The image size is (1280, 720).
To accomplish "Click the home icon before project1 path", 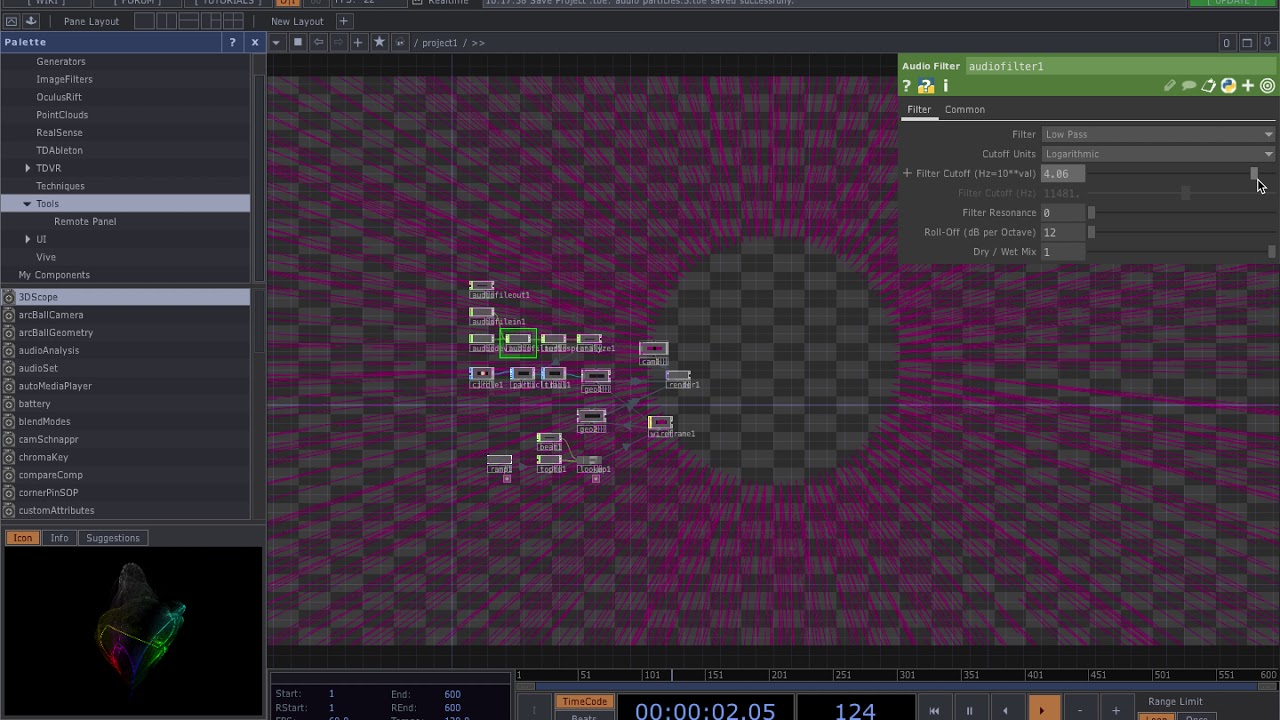I will click(x=400, y=42).
